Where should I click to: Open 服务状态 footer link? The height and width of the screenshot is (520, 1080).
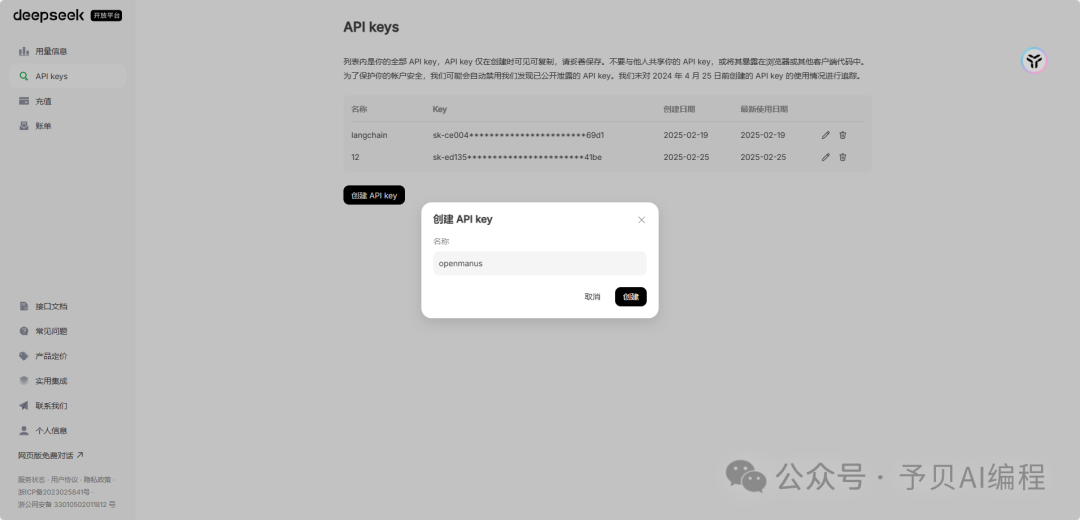[31, 479]
